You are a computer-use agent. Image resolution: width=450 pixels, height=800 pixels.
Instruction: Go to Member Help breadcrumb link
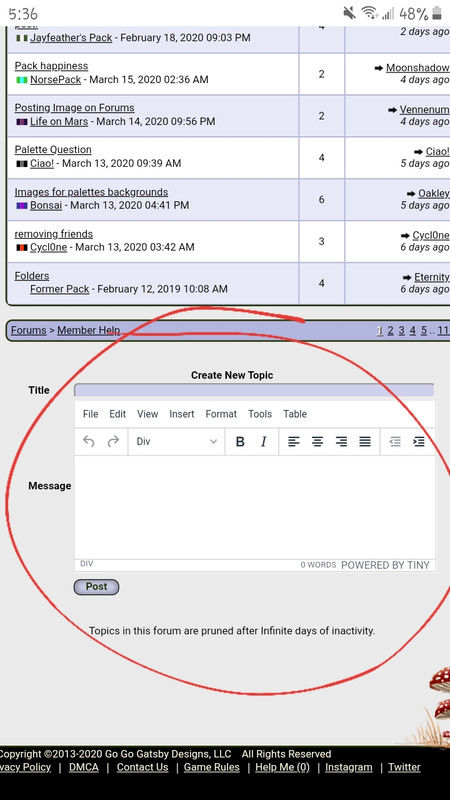[88, 330]
